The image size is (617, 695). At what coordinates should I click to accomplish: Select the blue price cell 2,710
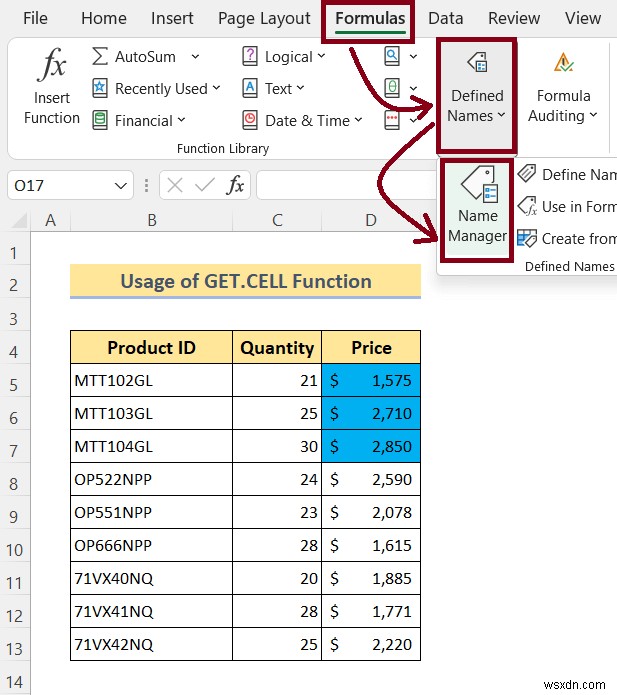pos(371,413)
